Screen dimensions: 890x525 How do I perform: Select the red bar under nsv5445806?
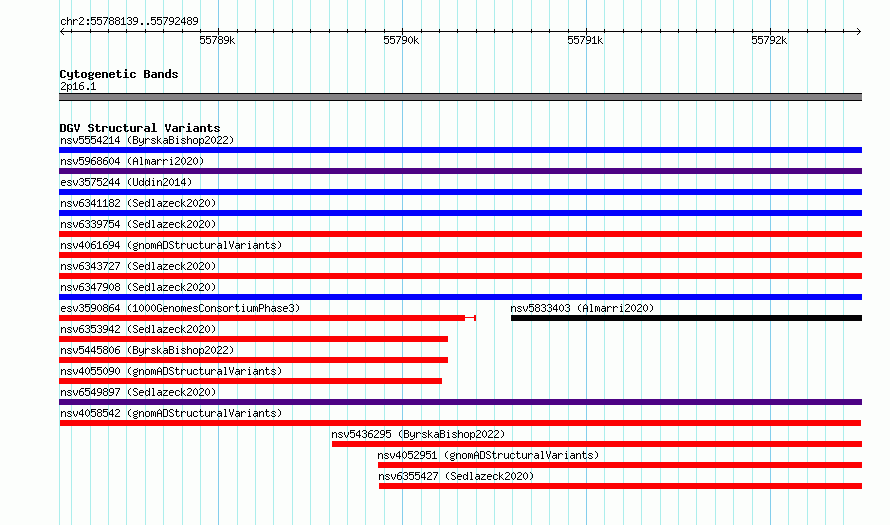click(254, 360)
